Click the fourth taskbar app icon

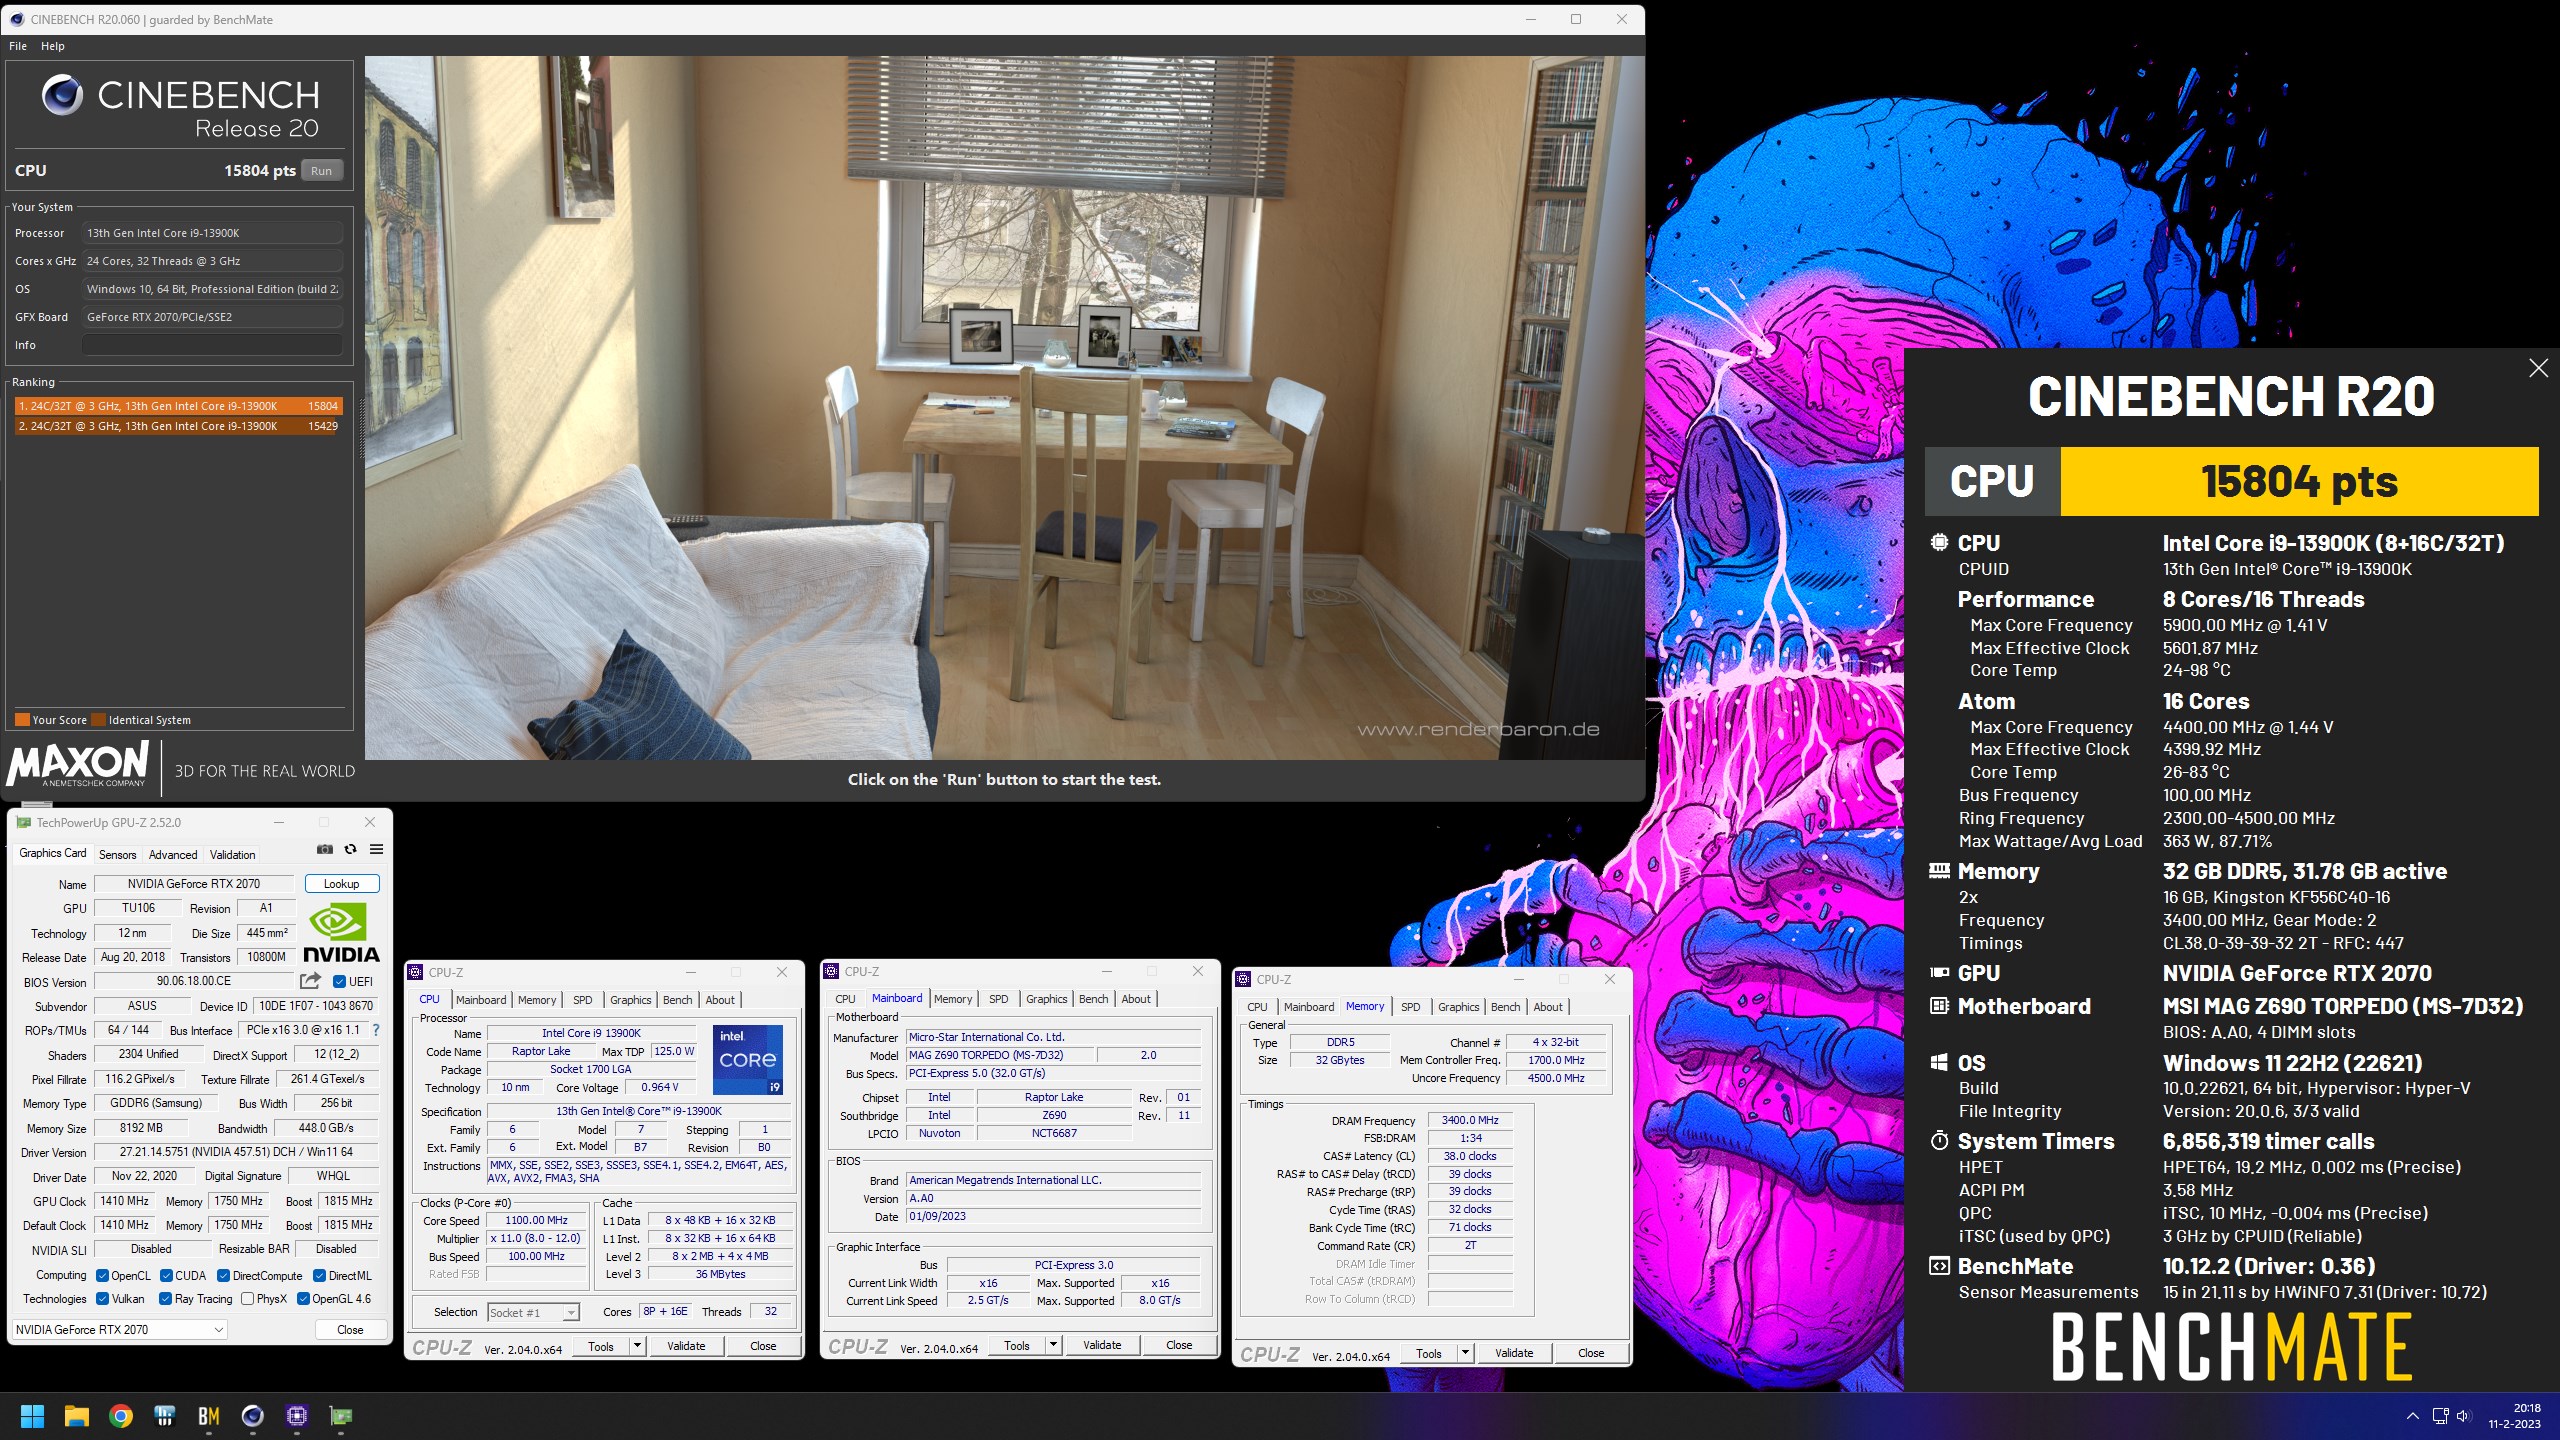coord(165,1416)
